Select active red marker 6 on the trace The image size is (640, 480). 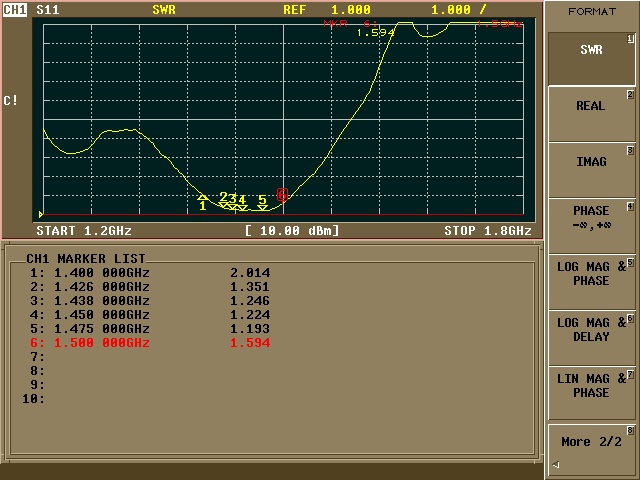click(x=282, y=195)
